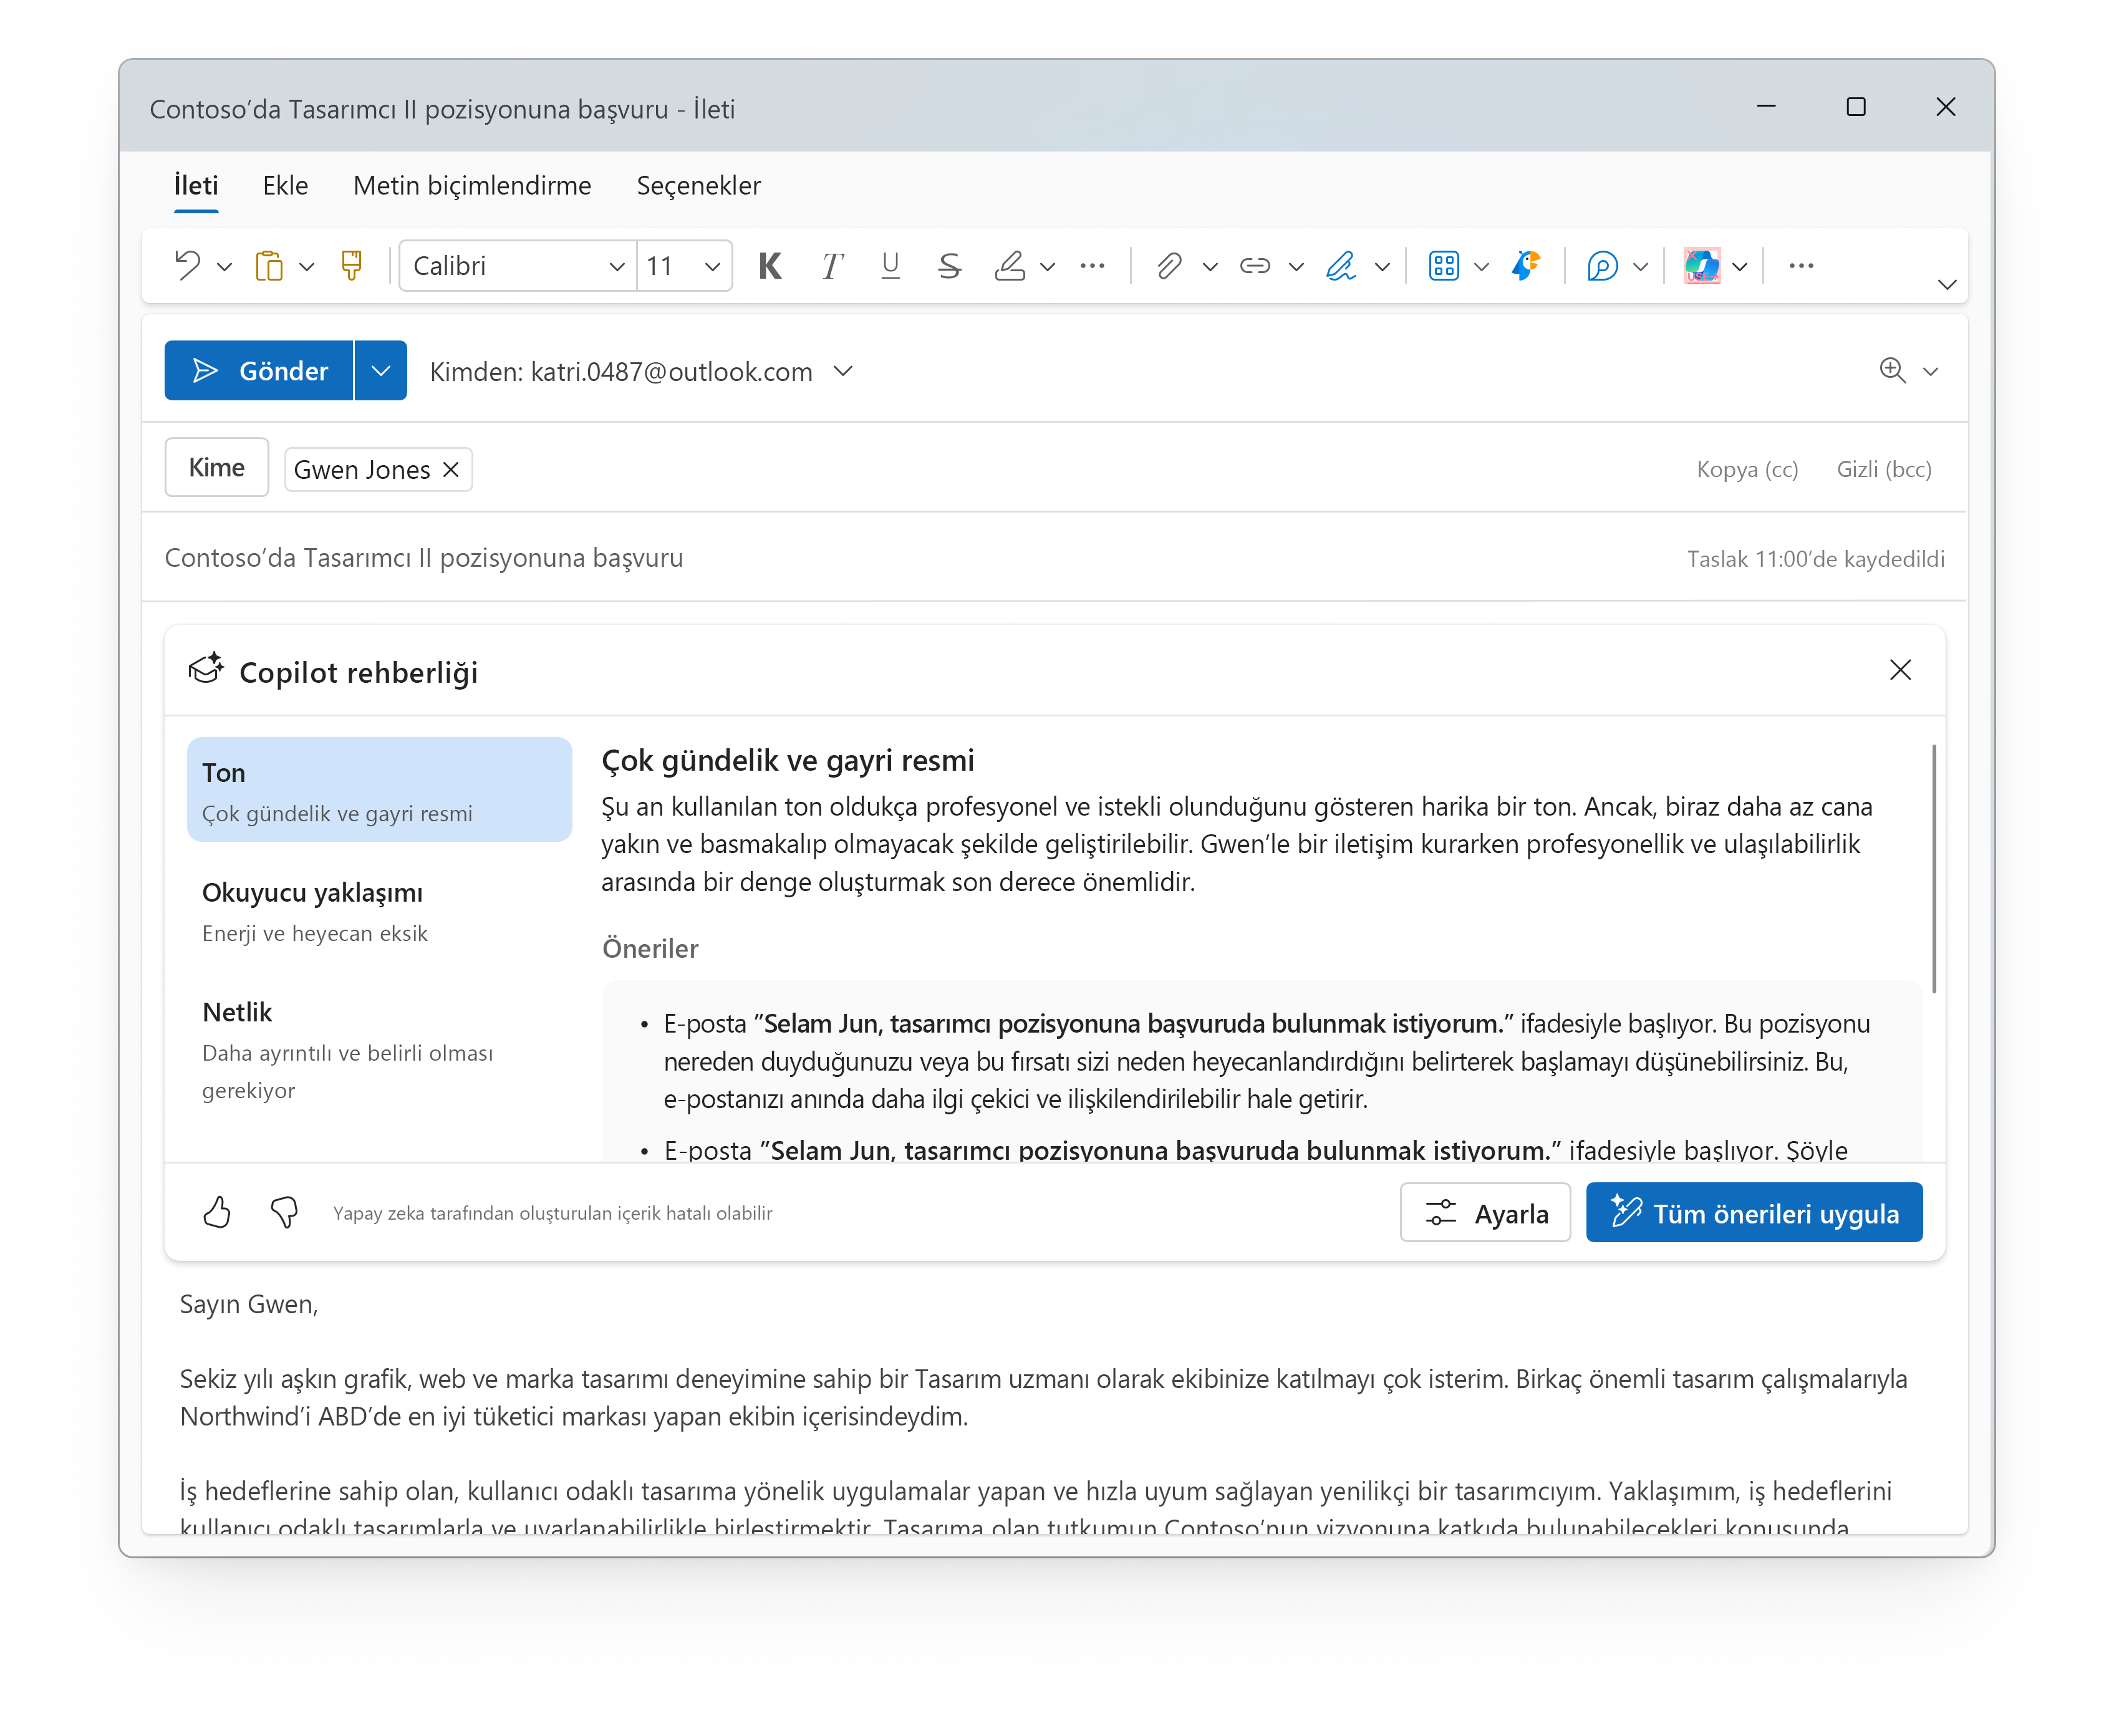Expand the Kimden sender address chevron
The image size is (2114, 1736).
[843, 371]
